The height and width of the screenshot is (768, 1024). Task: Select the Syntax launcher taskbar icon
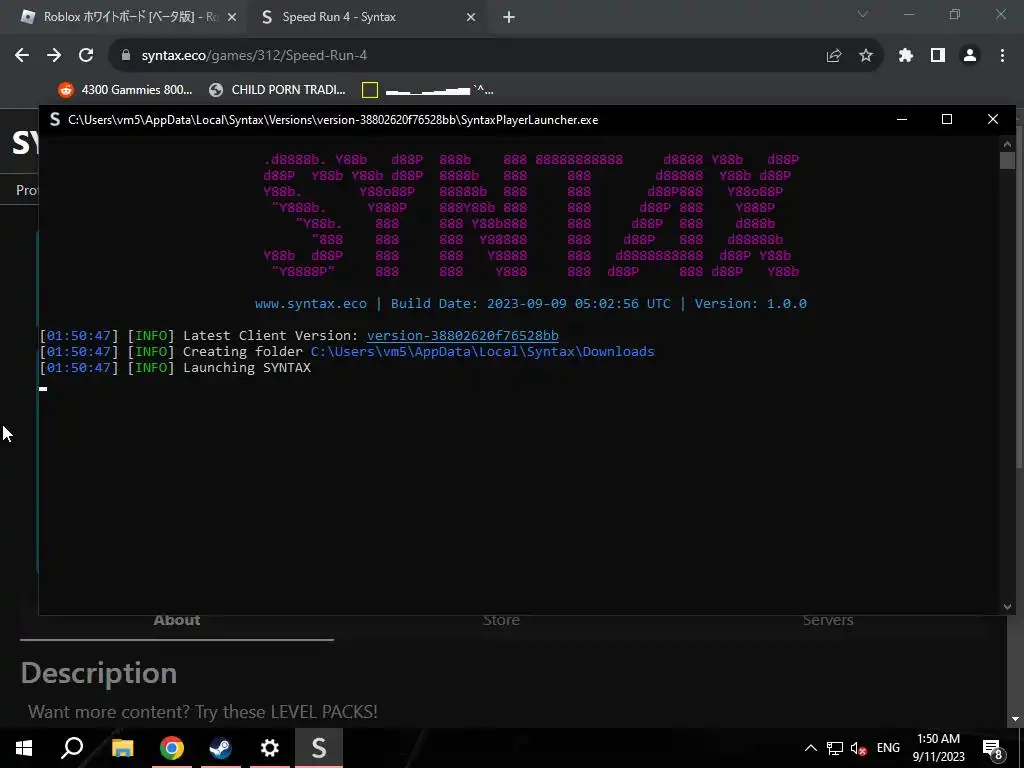coord(319,748)
